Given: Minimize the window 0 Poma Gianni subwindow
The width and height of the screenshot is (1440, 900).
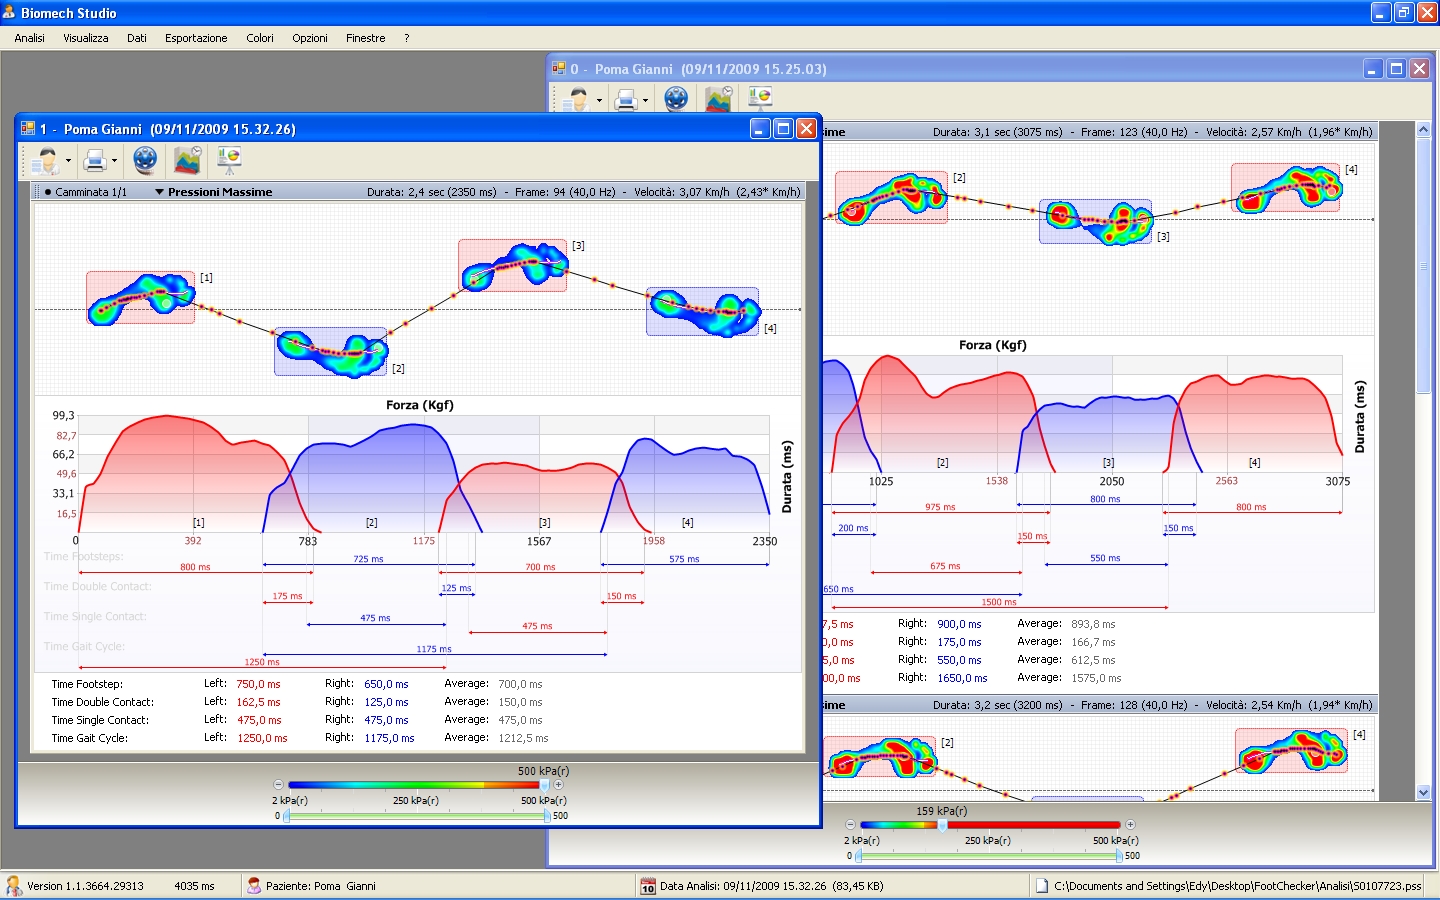Looking at the screenshot, I should click(x=1373, y=68).
